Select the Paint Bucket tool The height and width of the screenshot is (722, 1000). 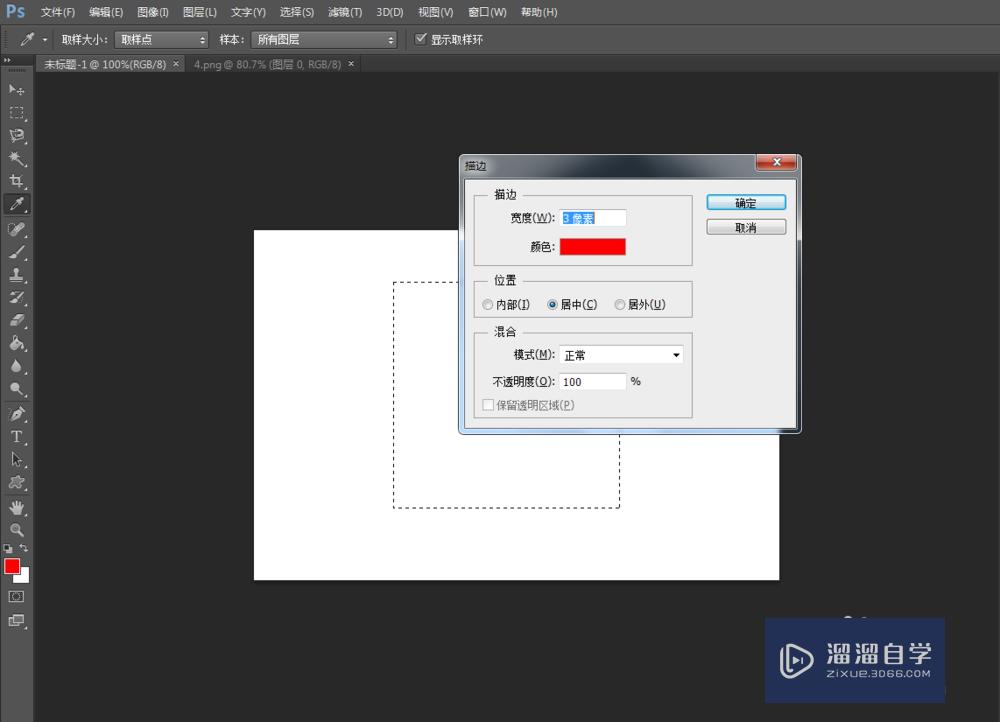[x=17, y=344]
